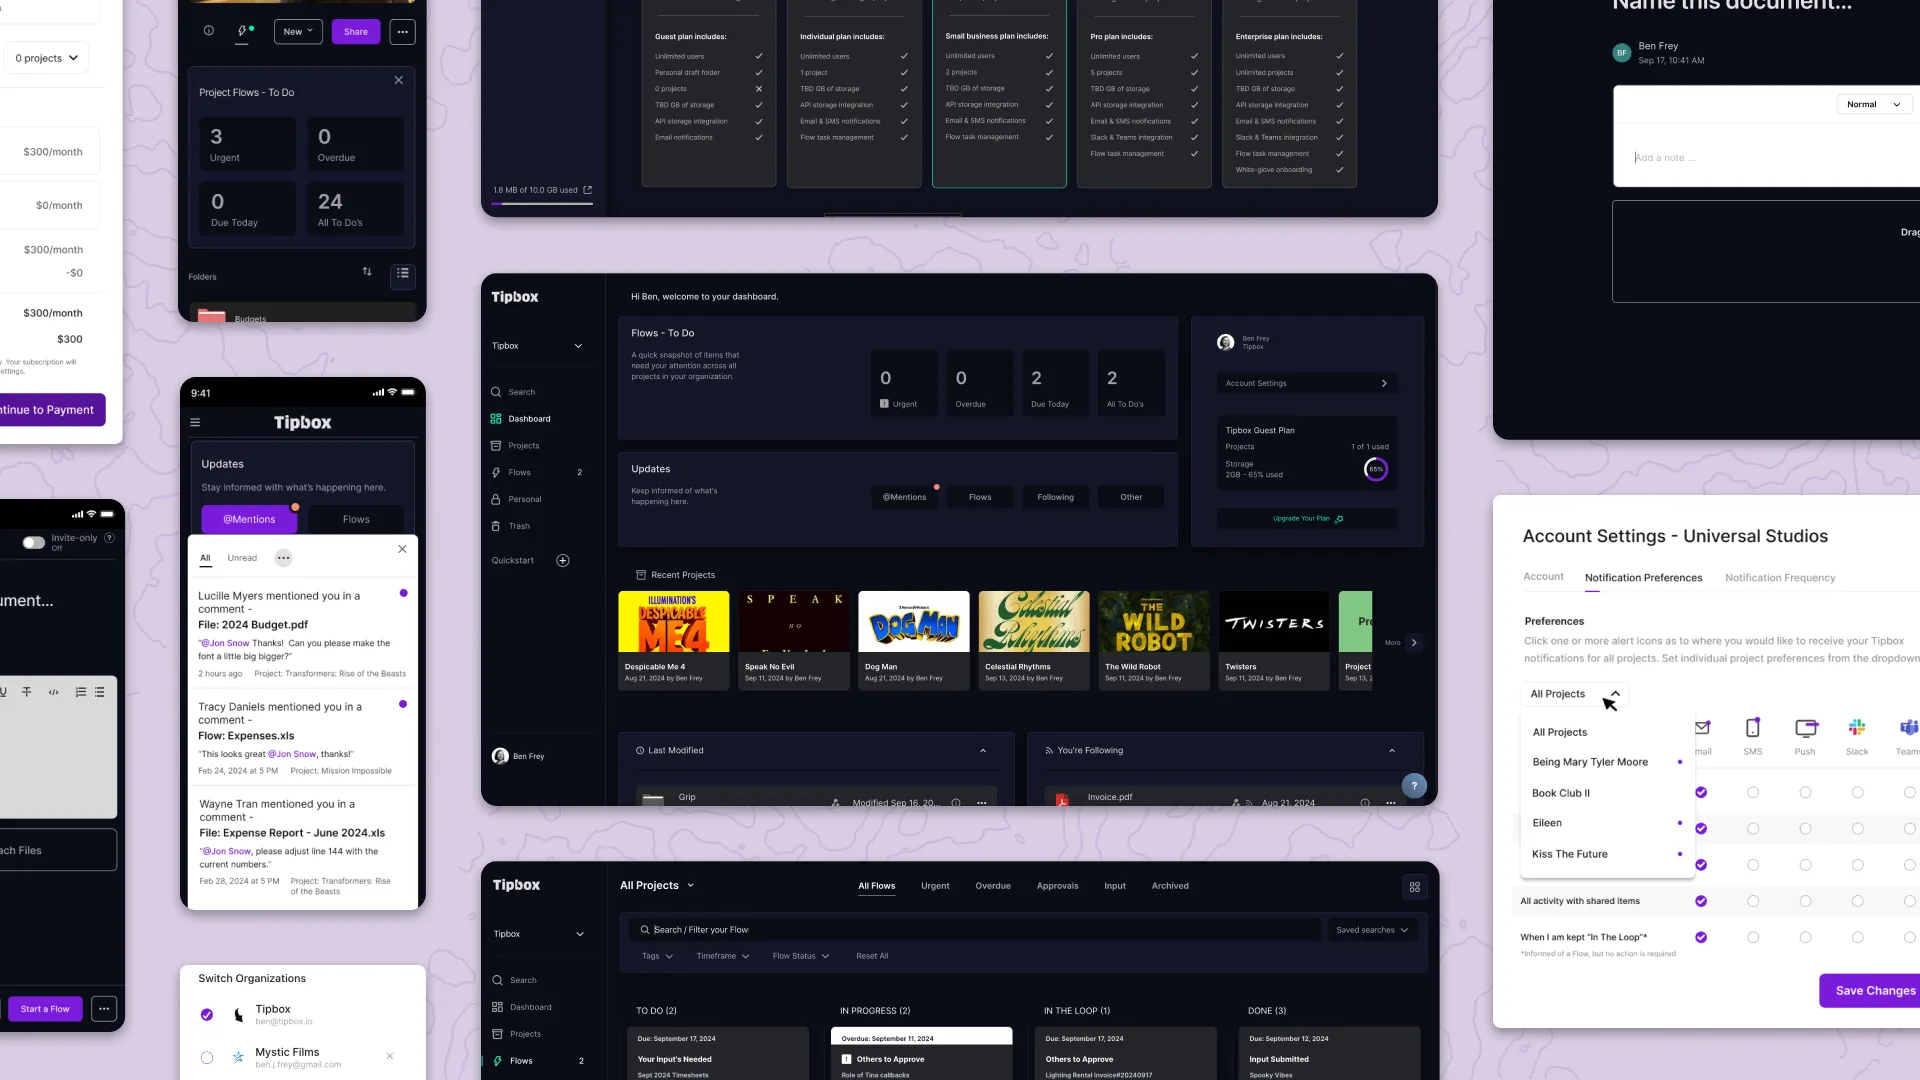Enable SMS for kept In The Loop
Screen dimensions: 1920x1080
(1753, 937)
